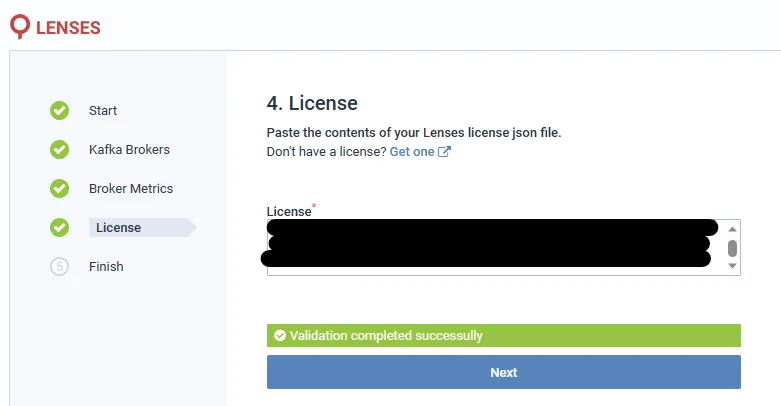Click the step 5 circle icon
781x406 pixels.
pyautogui.click(x=59, y=267)
